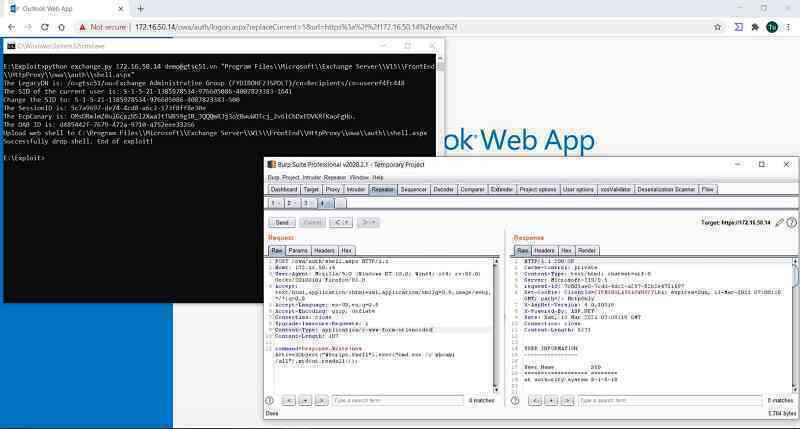Open the xssValidator tab
800x429 pixels.
tap(615, 189)
